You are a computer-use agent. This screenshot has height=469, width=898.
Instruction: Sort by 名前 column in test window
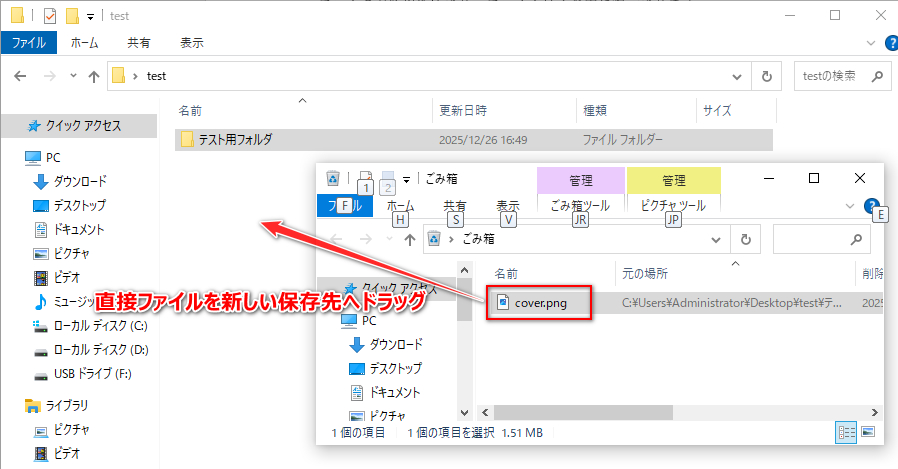click(190, 111)
